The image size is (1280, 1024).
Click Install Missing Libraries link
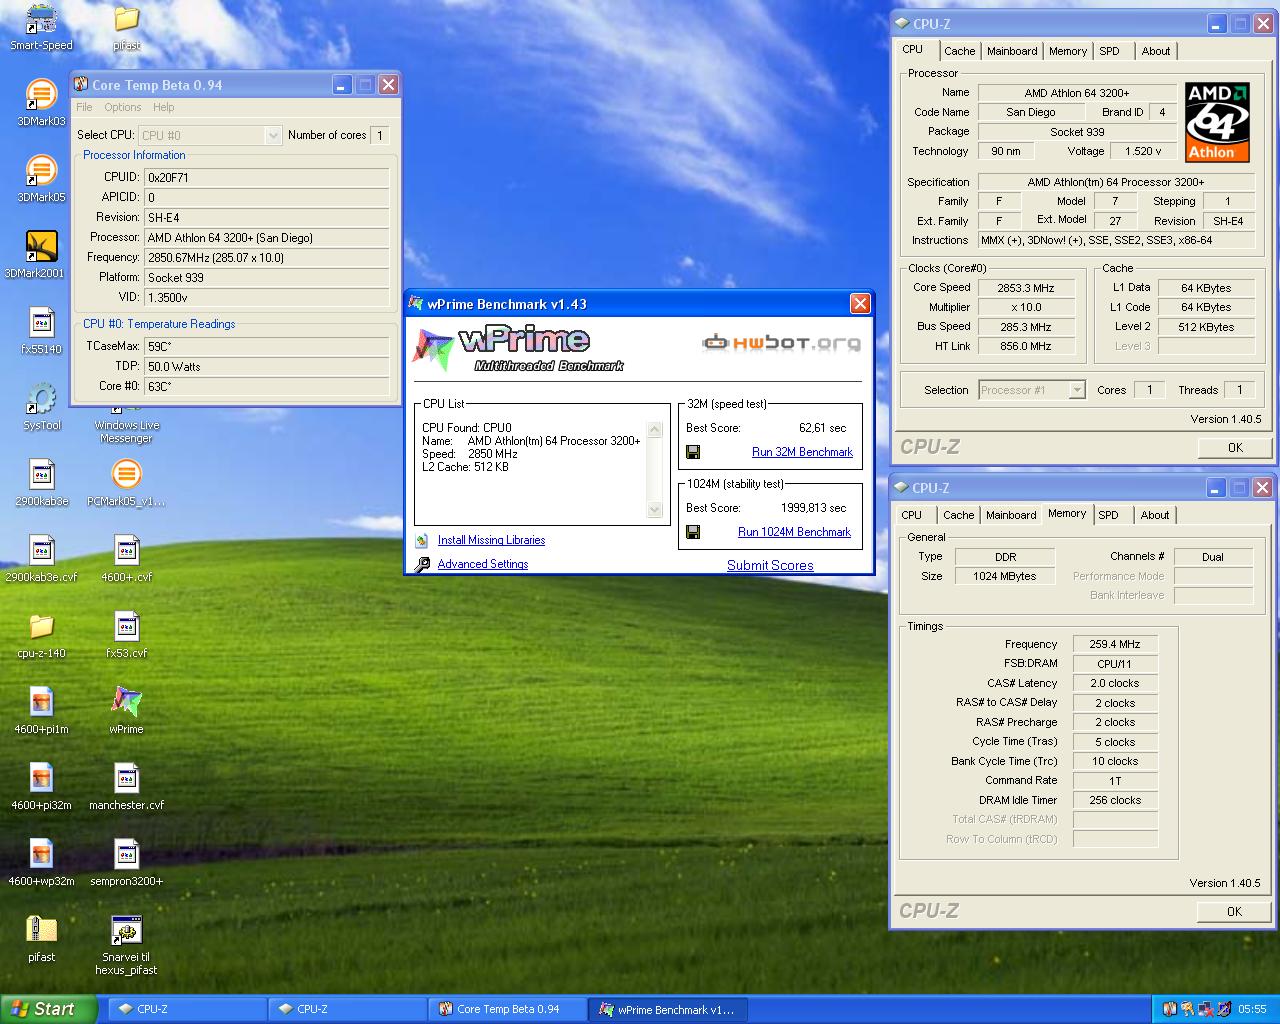(491, 540)
